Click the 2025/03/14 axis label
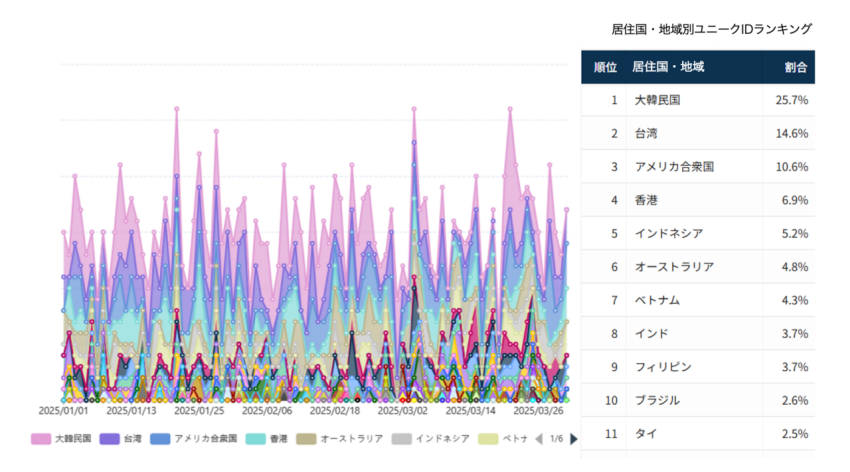The height and width of the screenshot is (472, 850). coord(471,411)
